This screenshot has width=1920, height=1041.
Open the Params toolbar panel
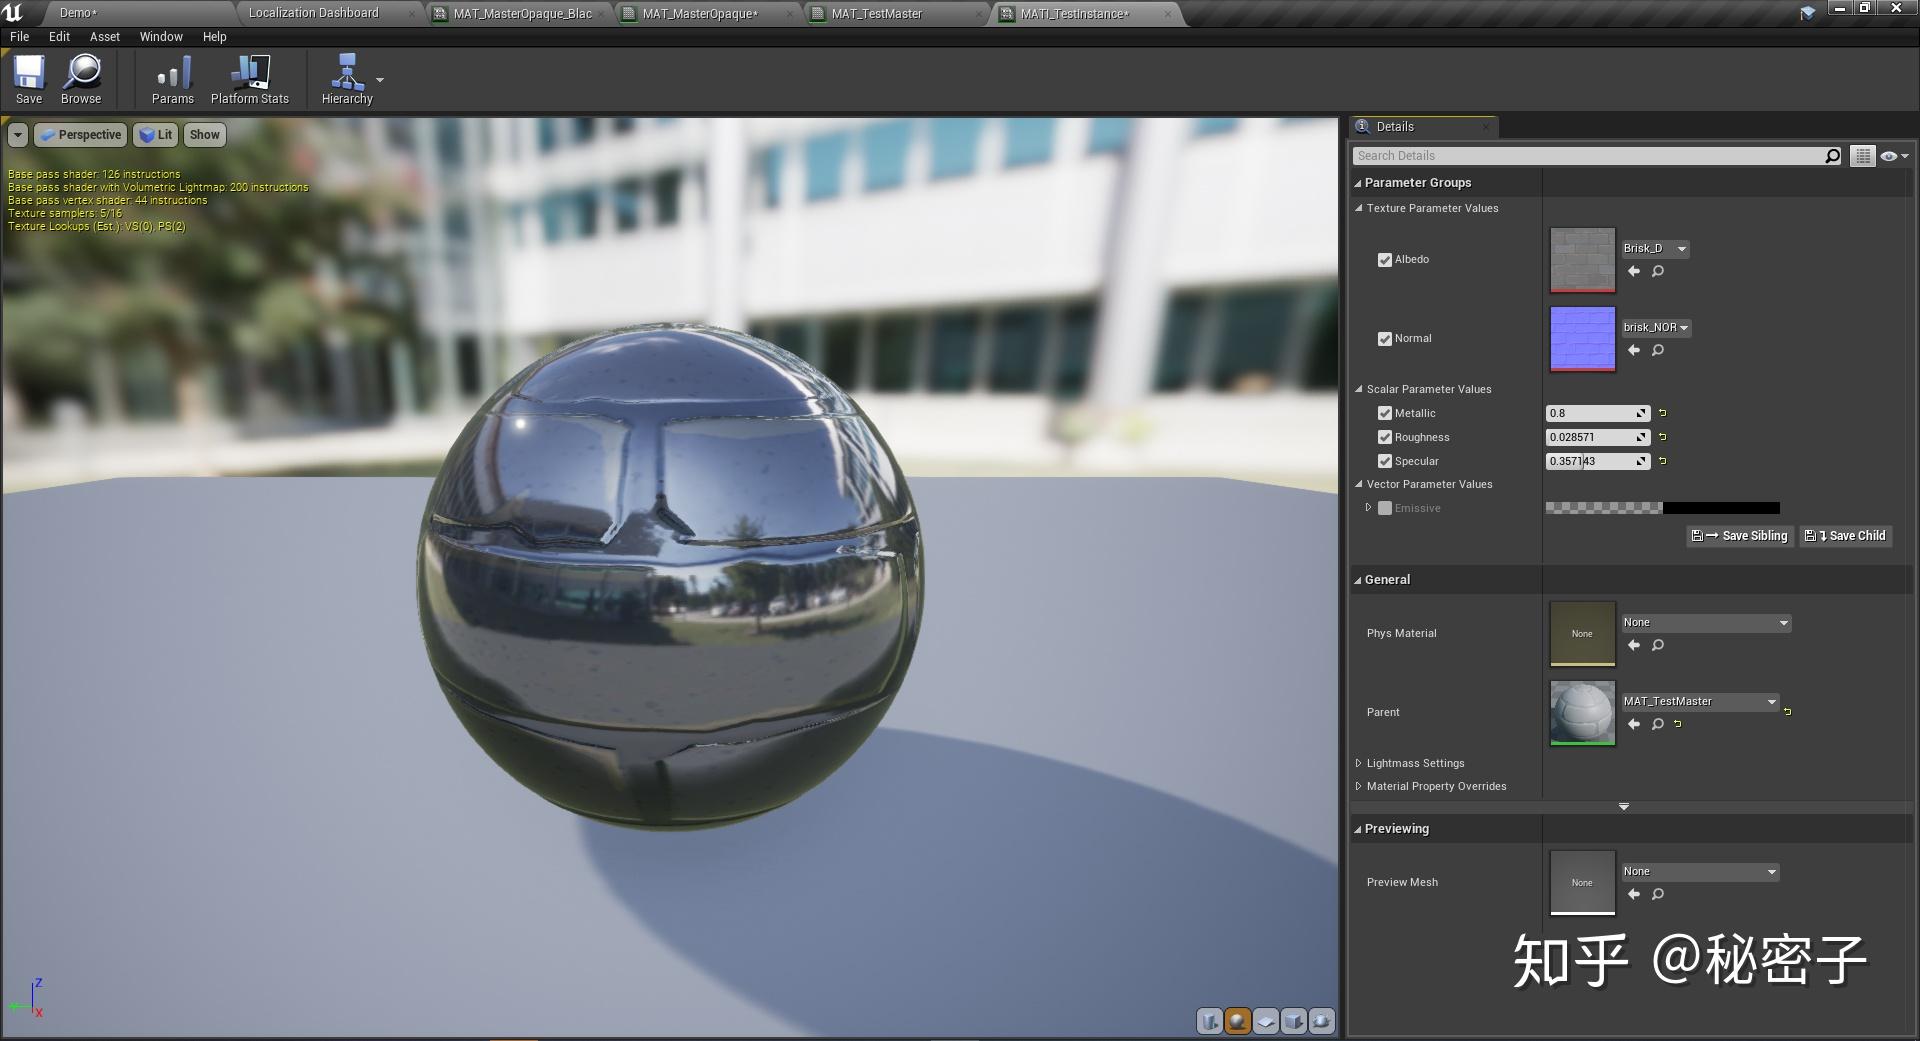coord(171,78)
